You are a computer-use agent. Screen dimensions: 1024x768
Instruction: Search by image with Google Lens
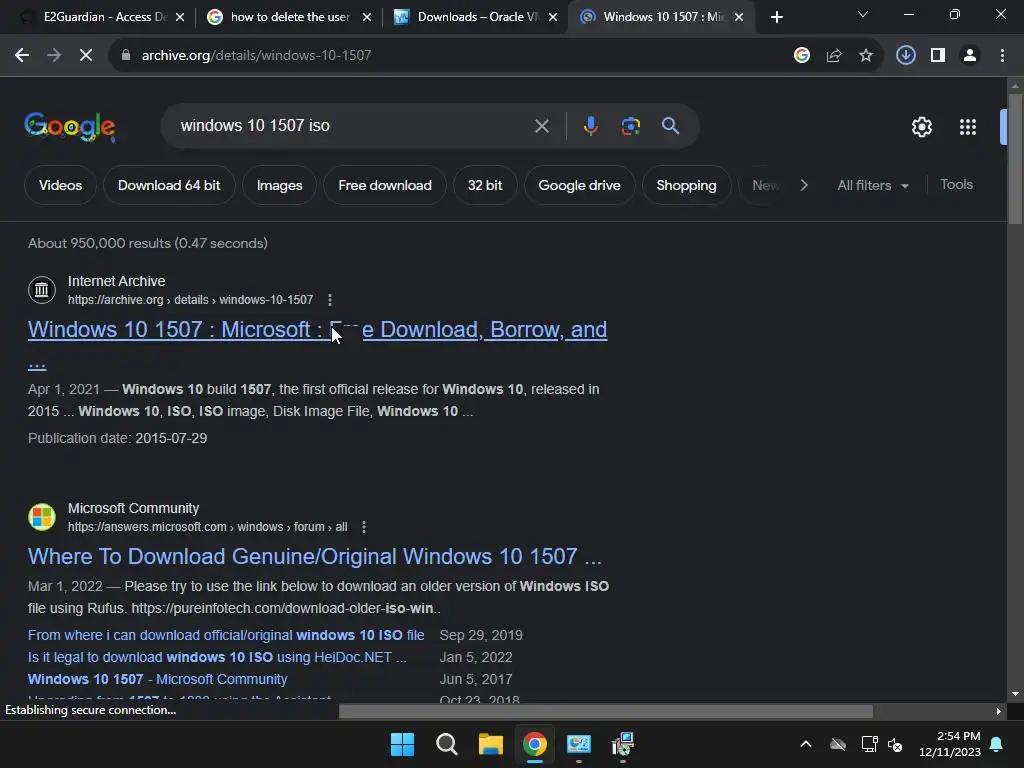(631, 126)
